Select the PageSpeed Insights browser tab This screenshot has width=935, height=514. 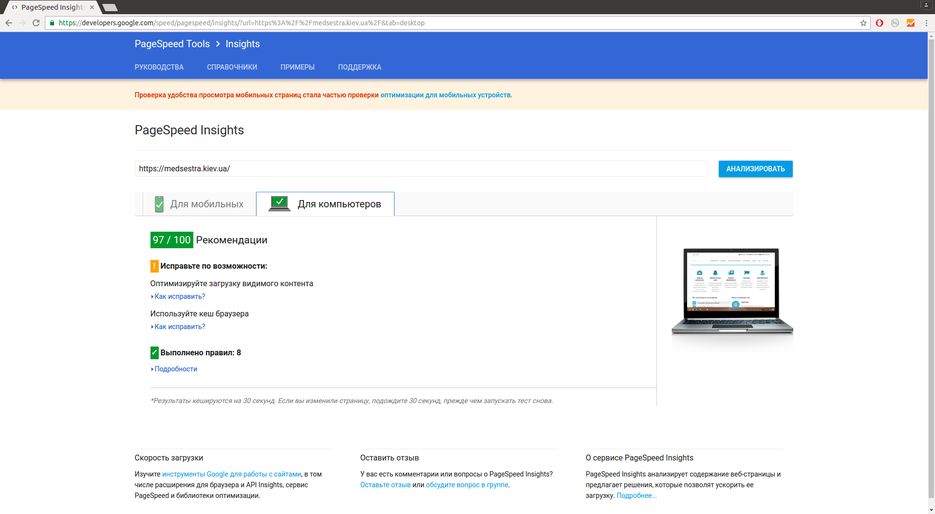[x=52, y=7]
